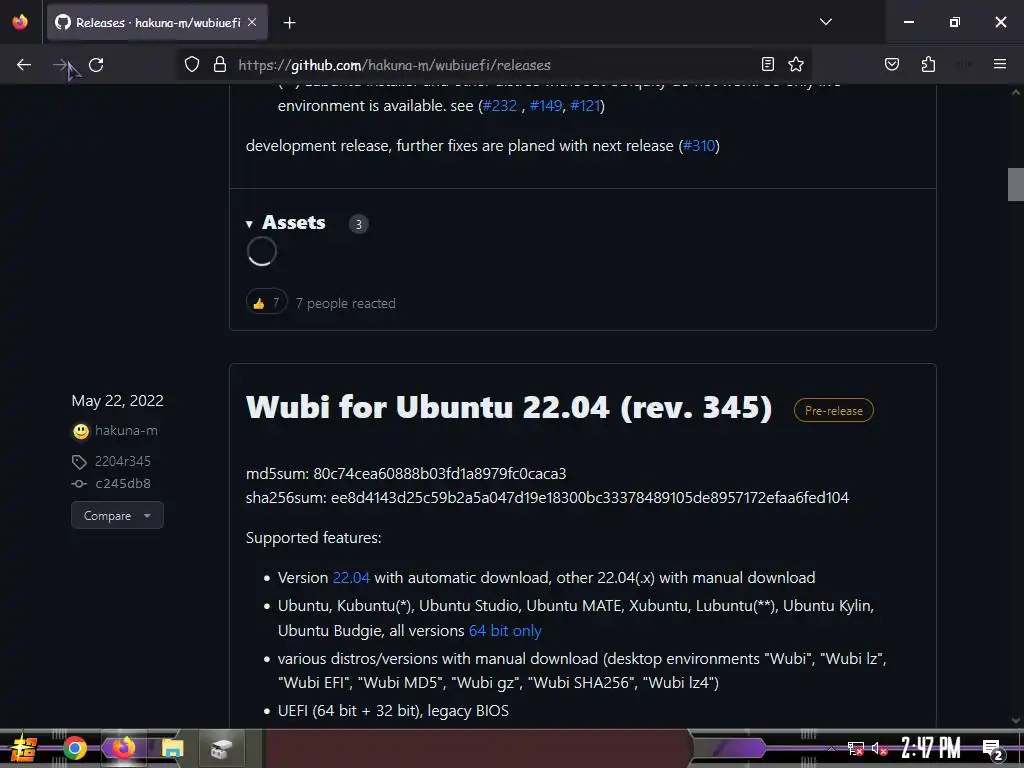
Task: Open the Compare dropdown
Action: coord(117,515)
